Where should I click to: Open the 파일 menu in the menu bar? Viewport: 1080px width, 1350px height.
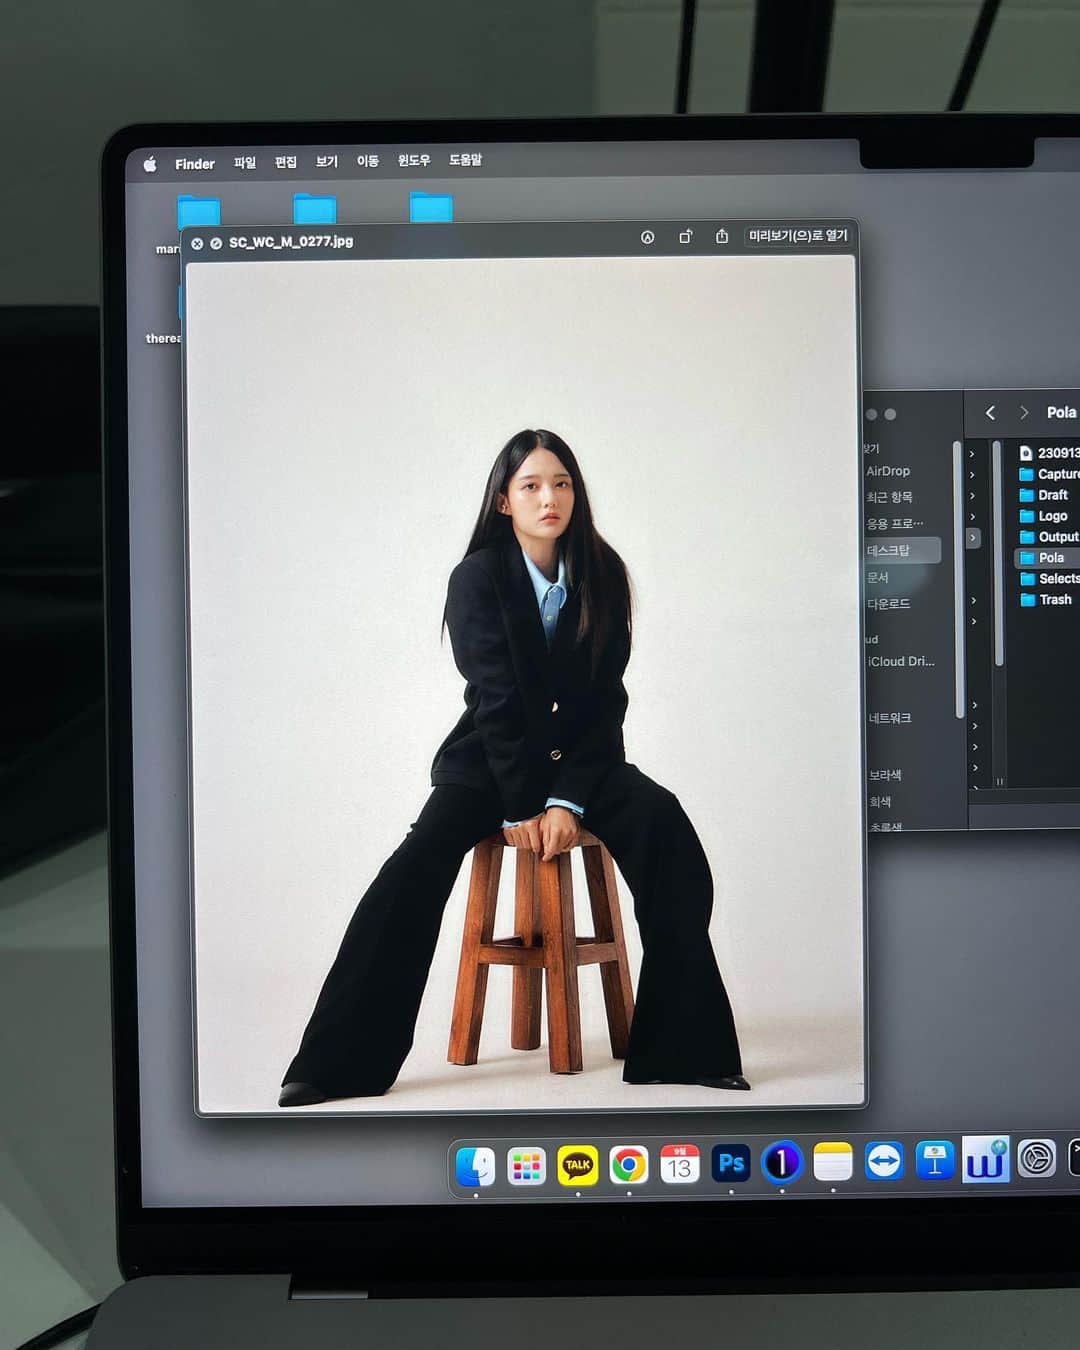245,162
